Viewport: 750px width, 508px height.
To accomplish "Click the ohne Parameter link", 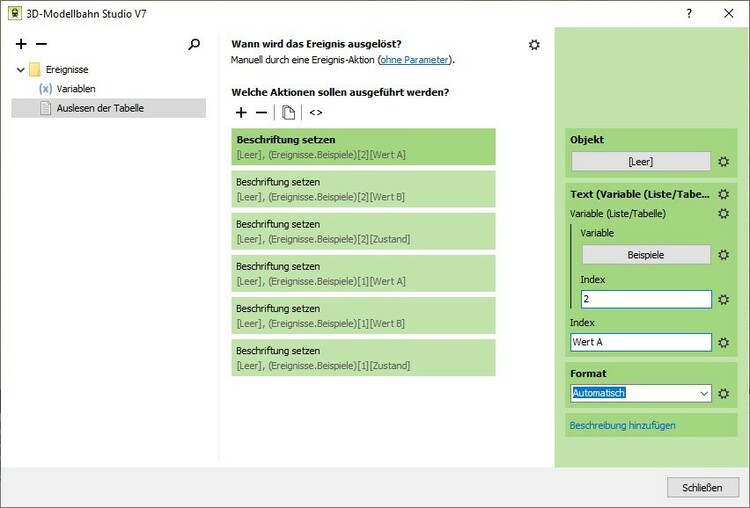I will [414, 60].
